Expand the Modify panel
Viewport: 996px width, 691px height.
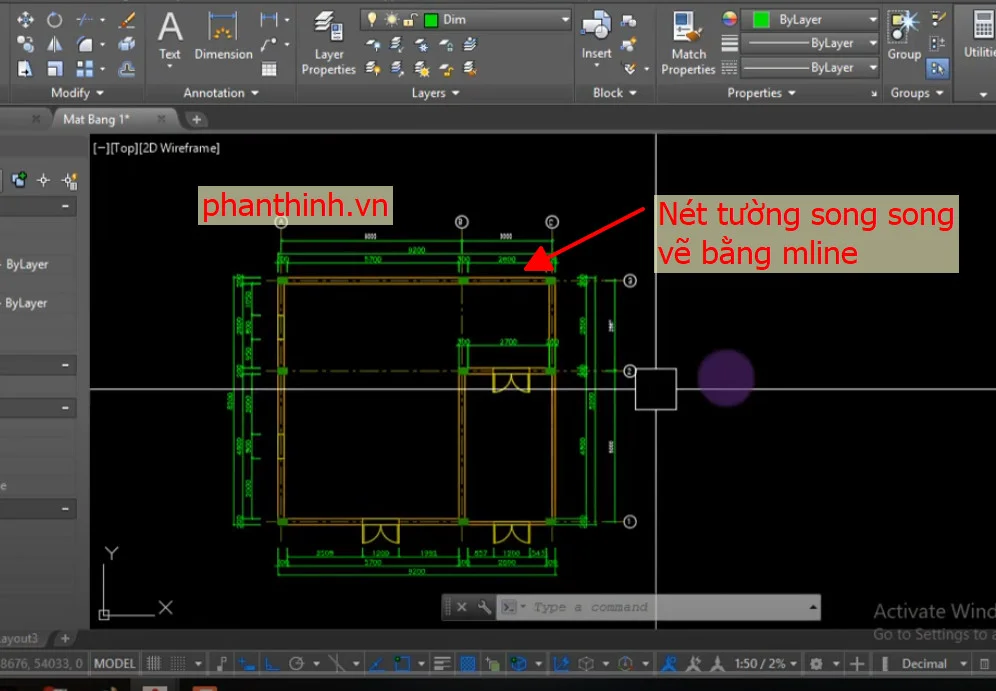[x=77, y=93]
